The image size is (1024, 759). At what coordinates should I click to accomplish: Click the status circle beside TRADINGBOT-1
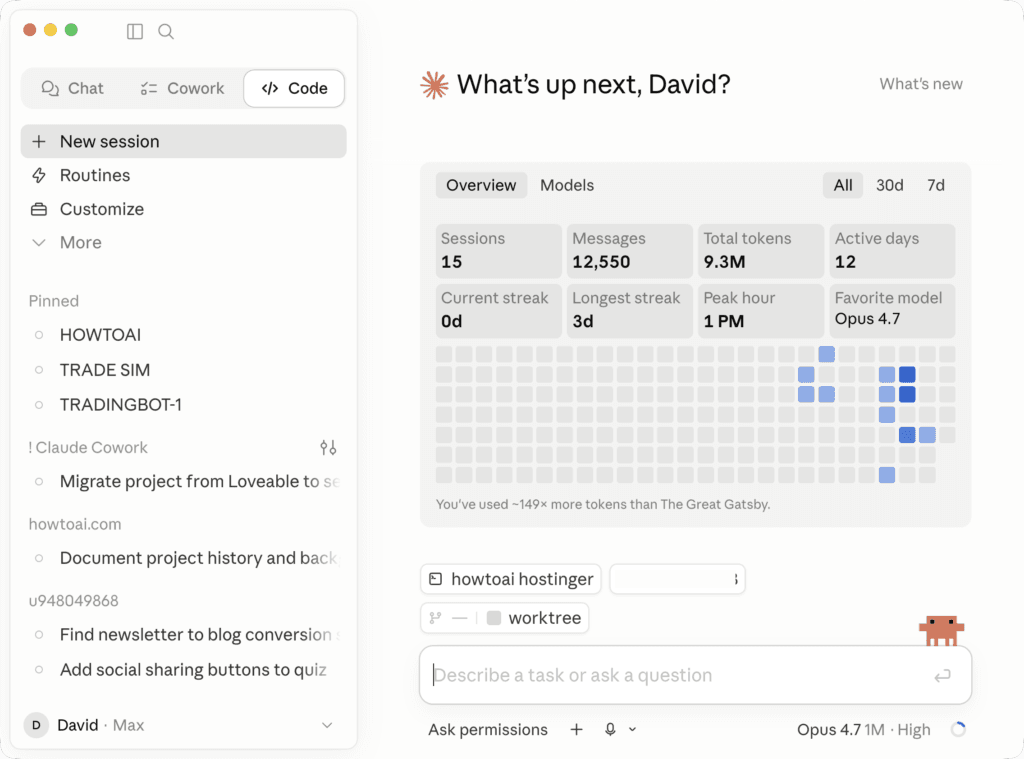click(x=39, y=405)
